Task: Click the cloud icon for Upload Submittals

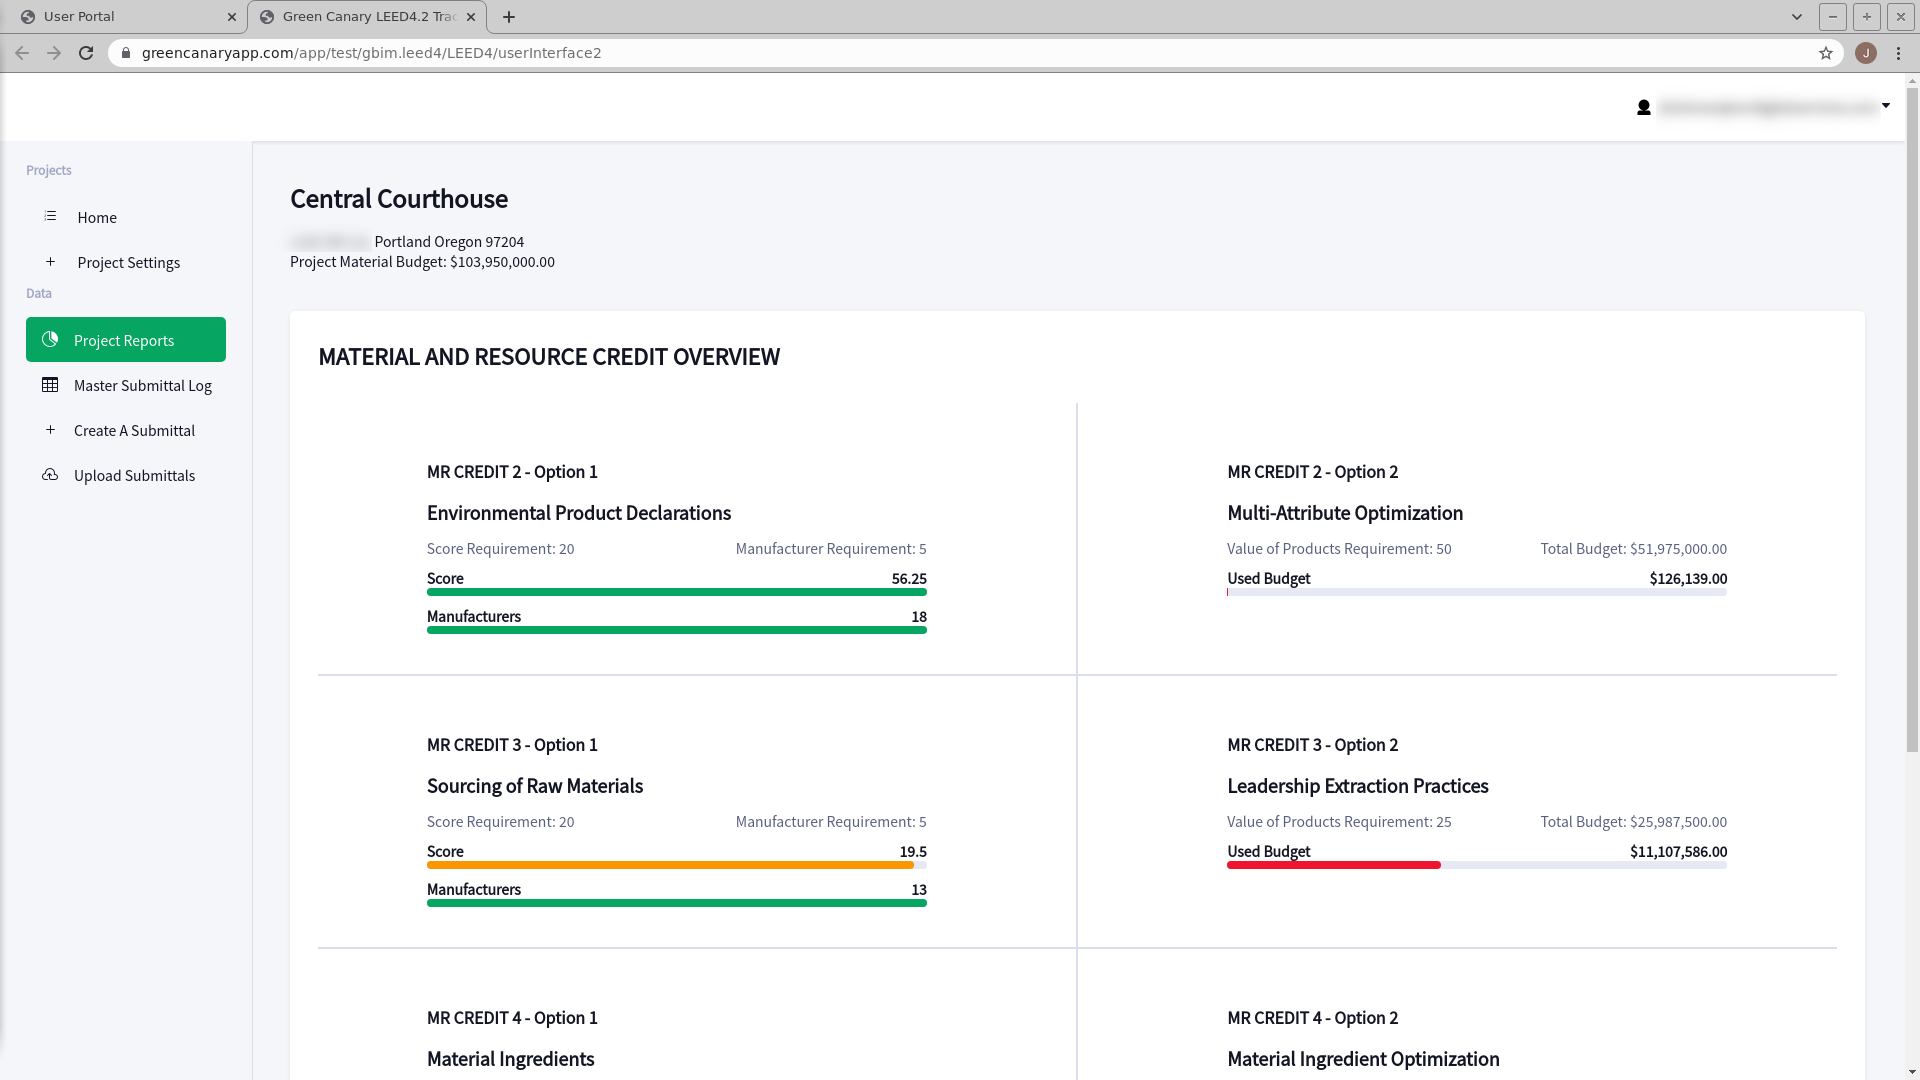Action: [50, 474]
